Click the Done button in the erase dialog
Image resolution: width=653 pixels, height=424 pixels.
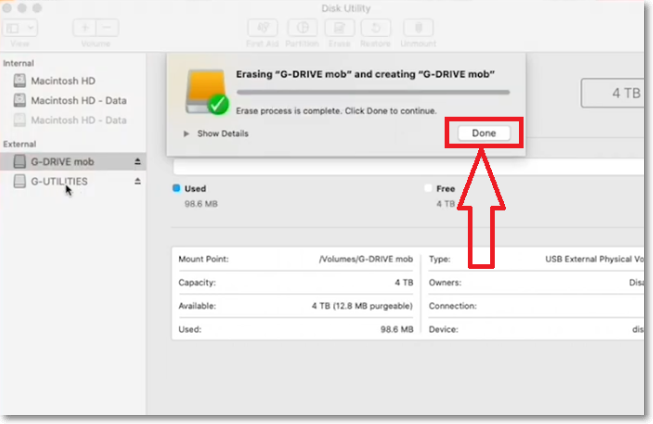(484, 133)
